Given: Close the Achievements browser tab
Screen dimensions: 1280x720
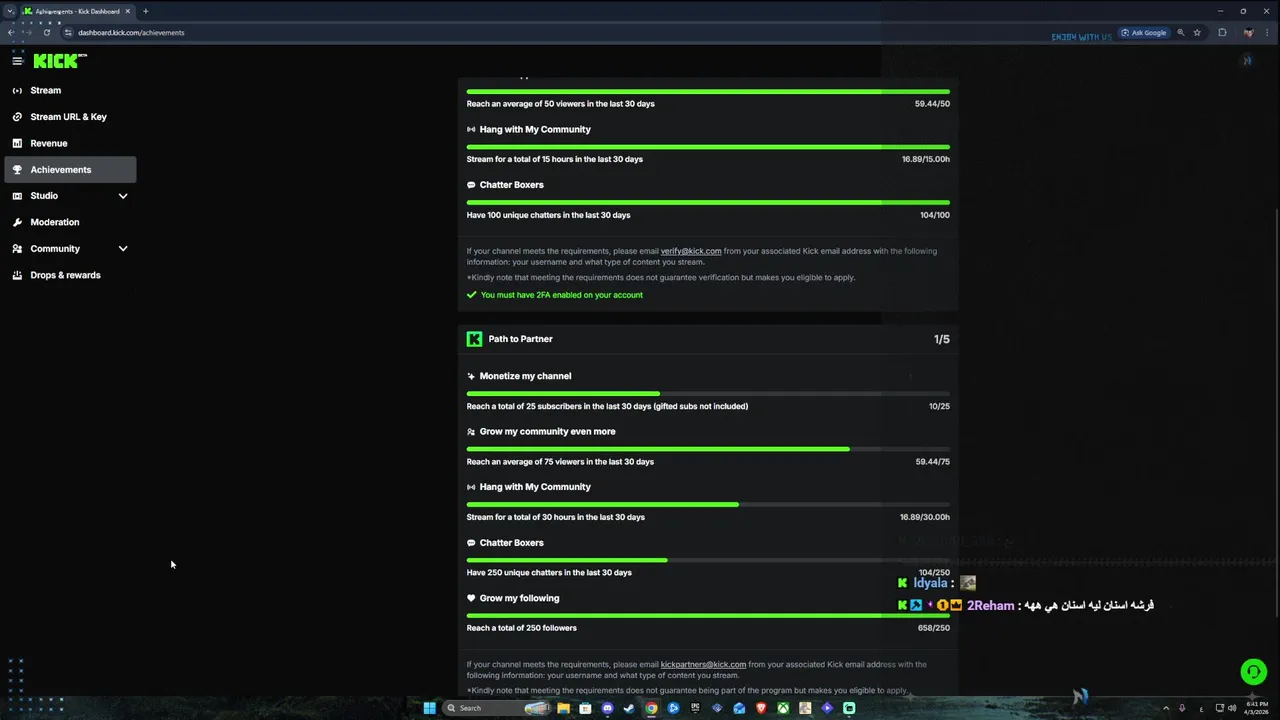Looking at the screenshot, I should point(128,11).
